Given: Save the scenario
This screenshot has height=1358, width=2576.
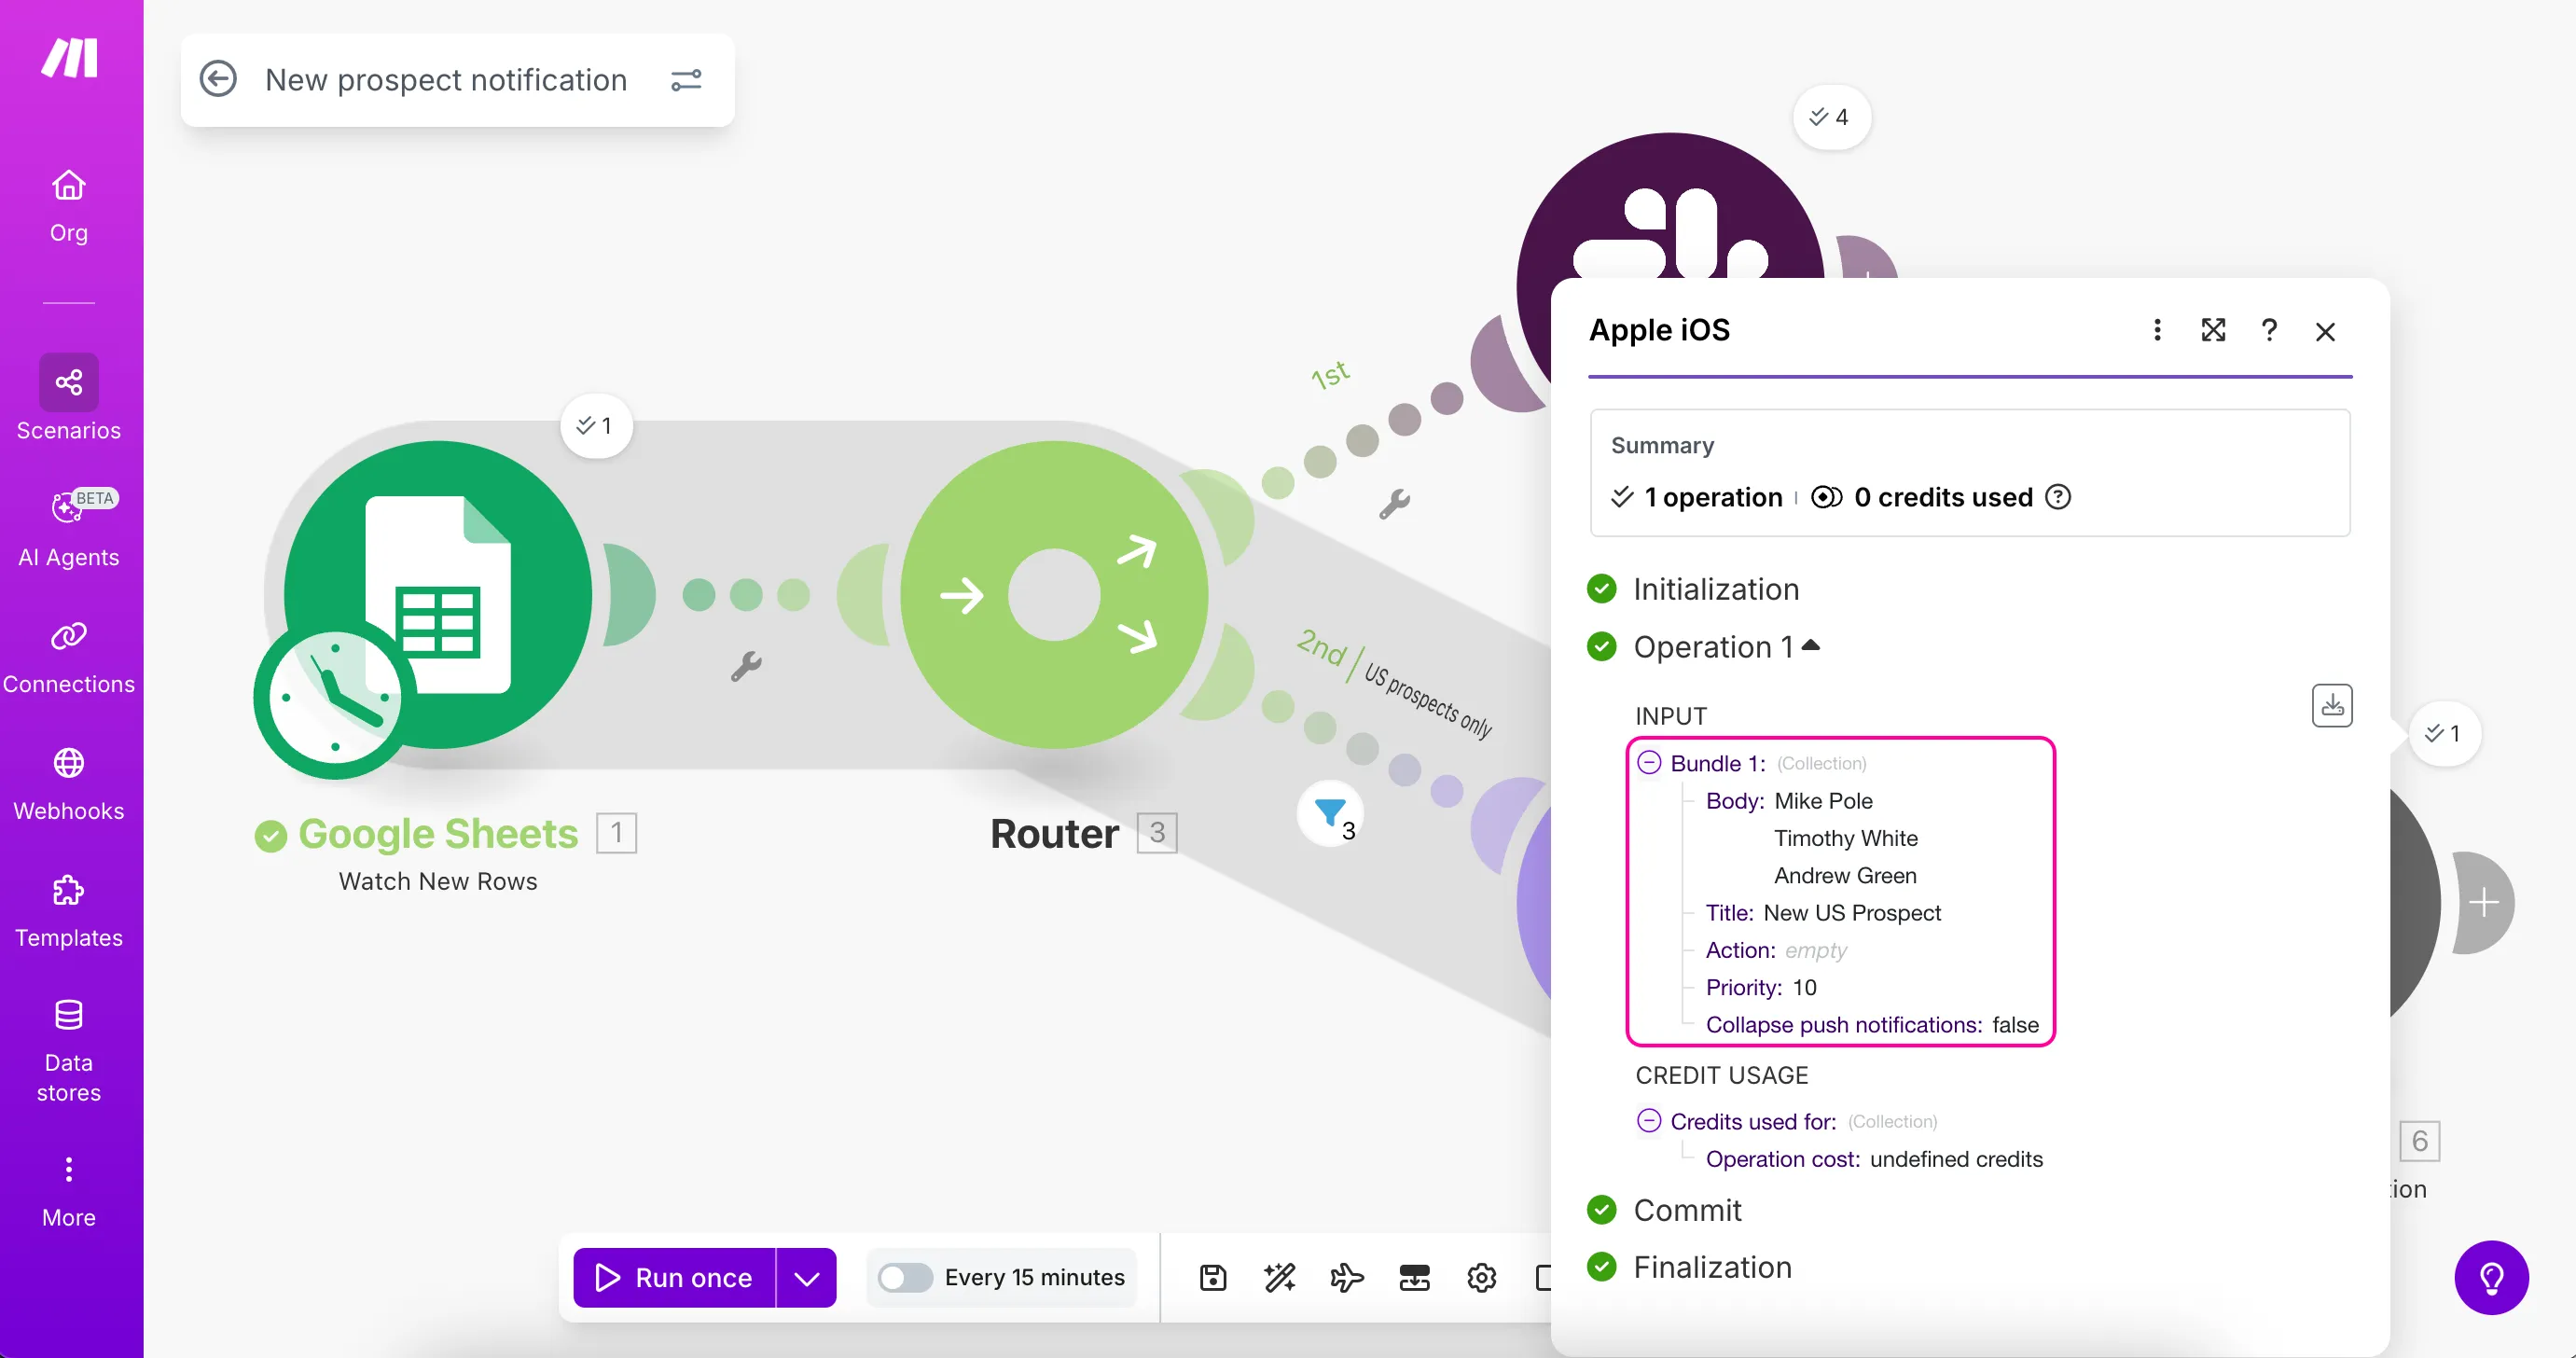Looking at the screenshot, I should click(x=1213, y=1277).
